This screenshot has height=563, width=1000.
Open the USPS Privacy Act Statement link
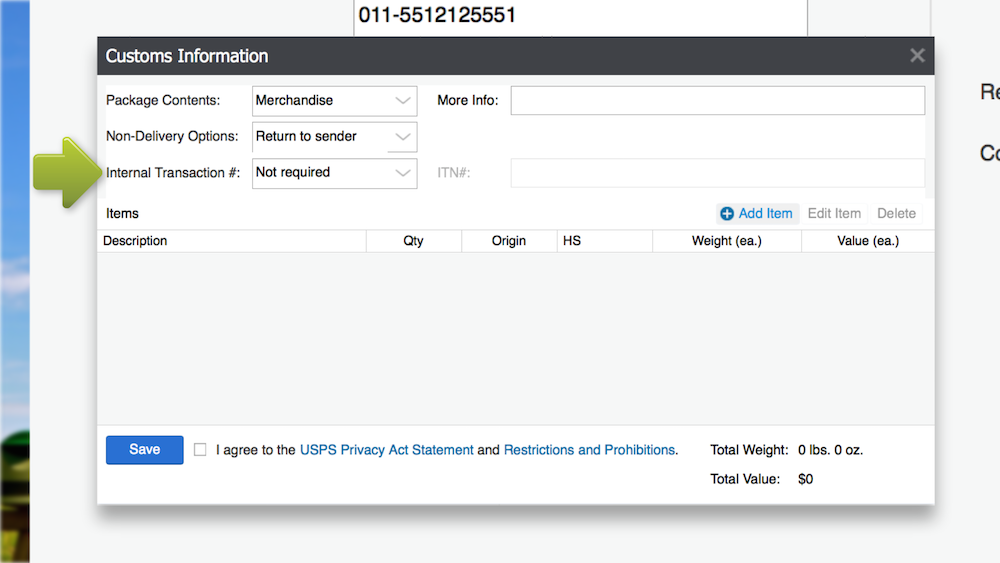click(x=386, y=450)
